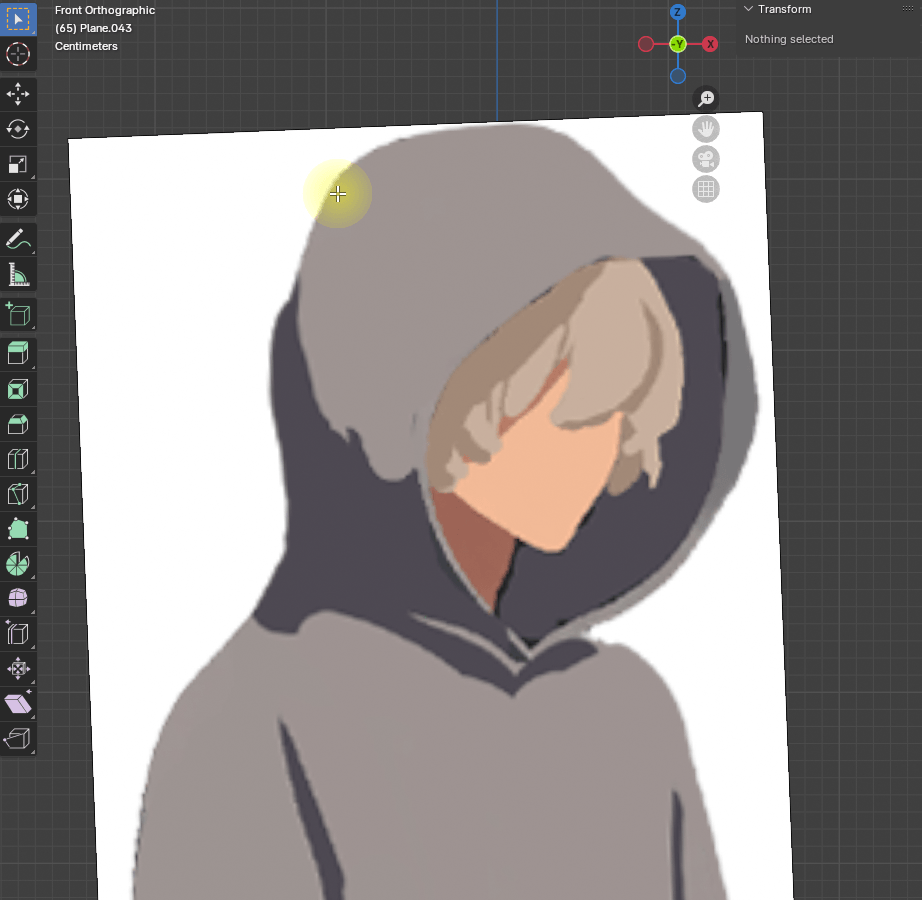This screenshot has width=922, height=900.
Task: Click the "Nothing selected" text
Action: [789, 39]
